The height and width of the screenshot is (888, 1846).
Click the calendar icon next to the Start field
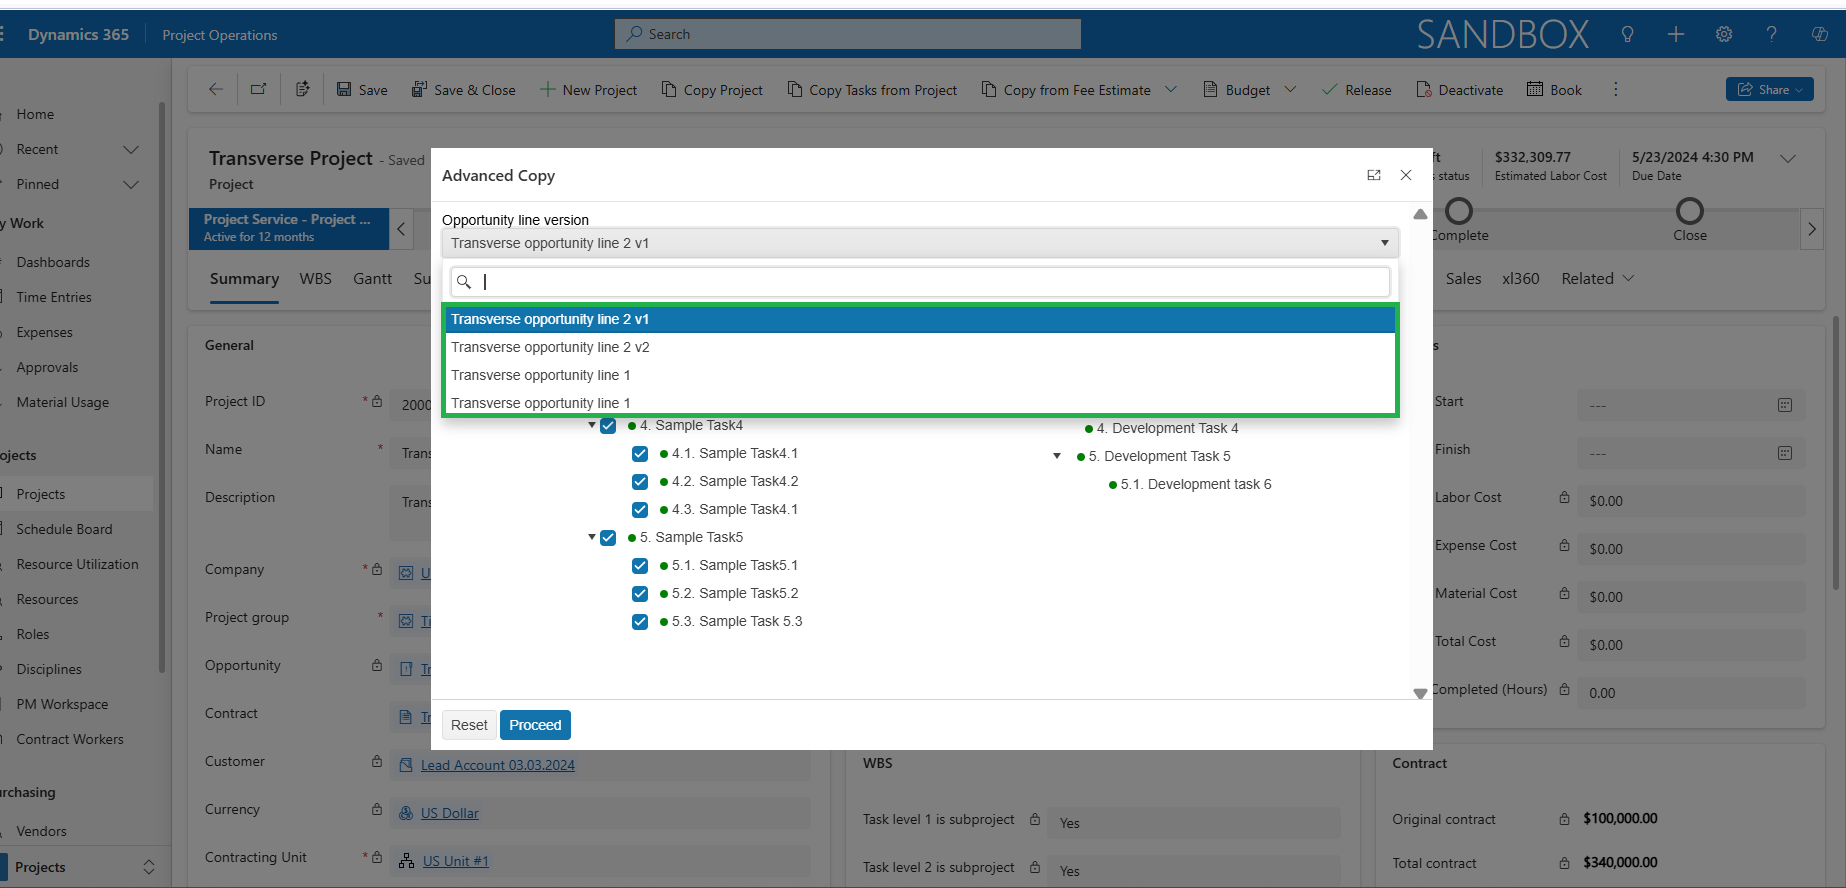1785,405
